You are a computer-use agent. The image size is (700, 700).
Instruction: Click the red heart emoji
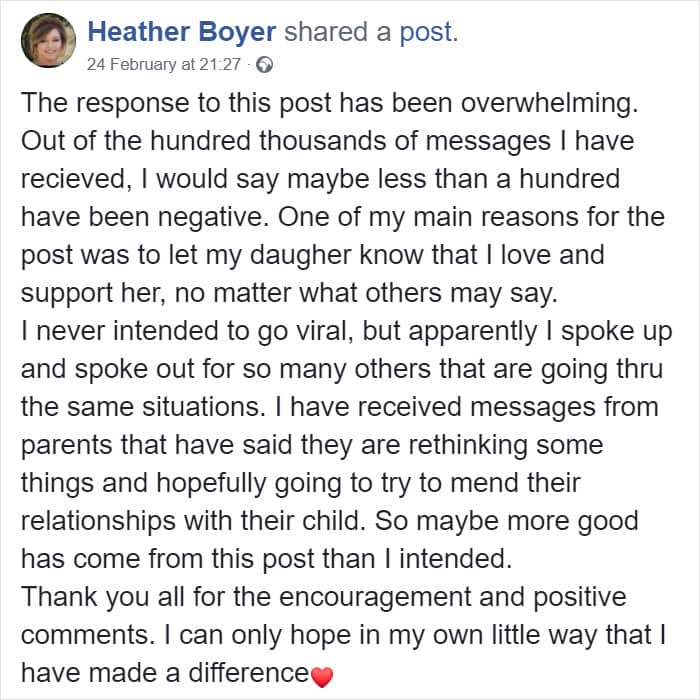point(321,675)
